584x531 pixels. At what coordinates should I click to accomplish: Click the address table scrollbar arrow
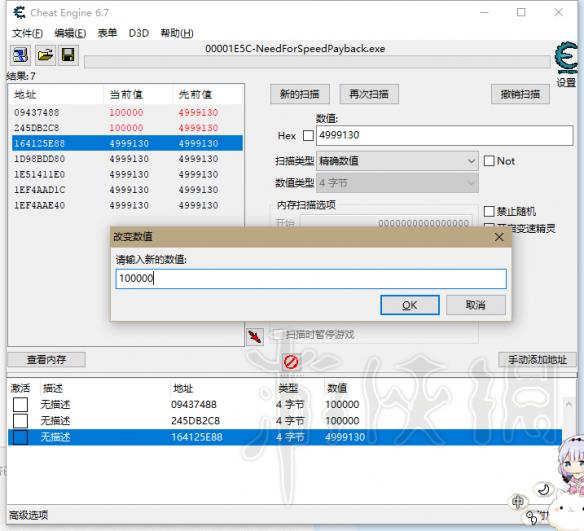568,404
